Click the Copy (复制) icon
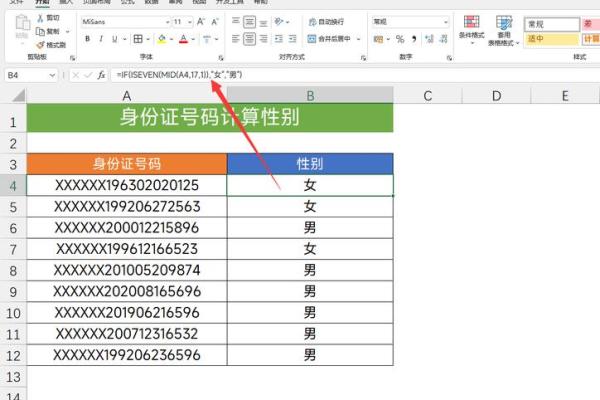This screenshot has height=400, width=600. 40,31
